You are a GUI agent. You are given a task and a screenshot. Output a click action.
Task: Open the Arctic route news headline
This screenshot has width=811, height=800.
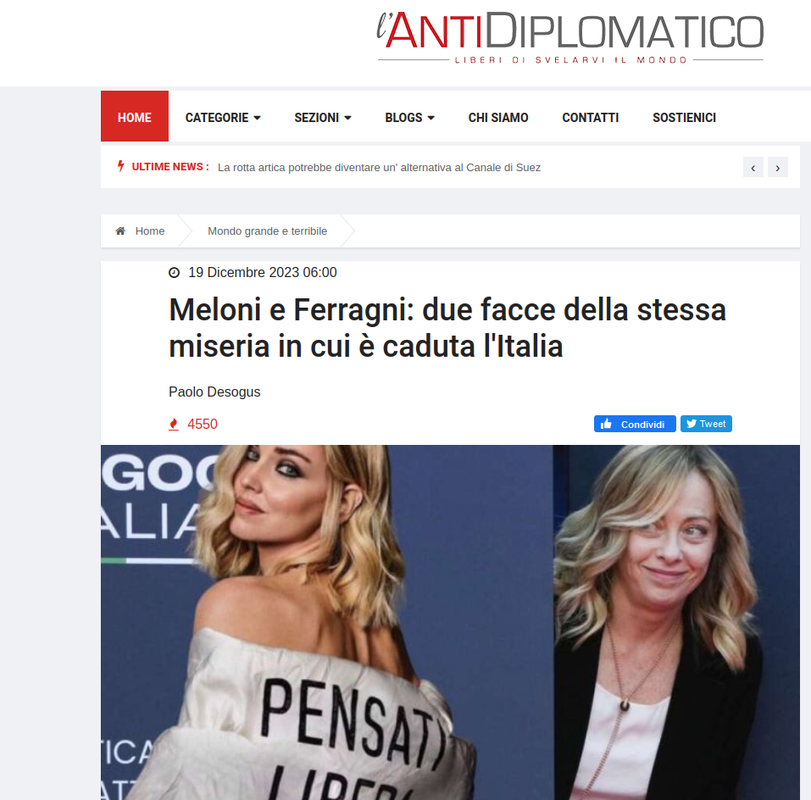coord(379,168)
